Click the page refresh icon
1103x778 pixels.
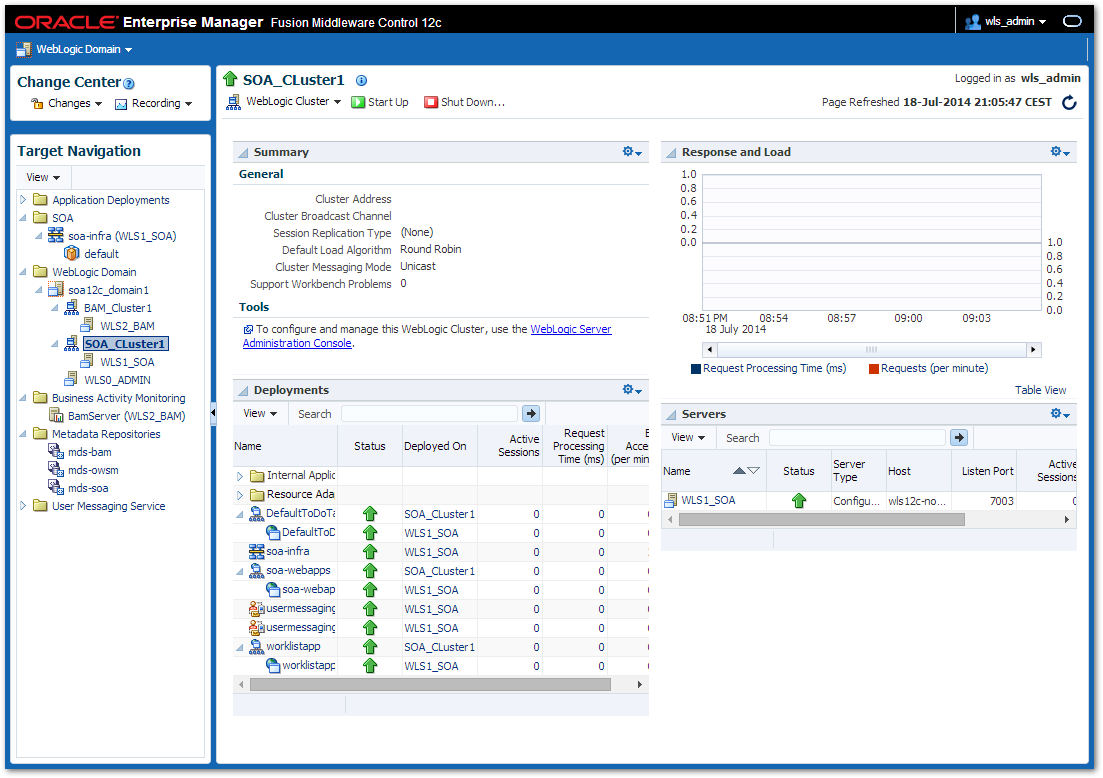pyautogui.click(x=1069, y=102)
